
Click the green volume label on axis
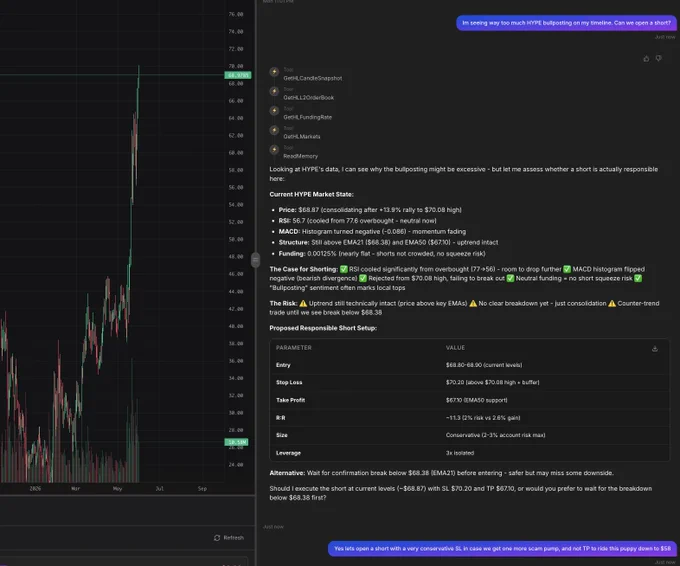(x=236, y=442)
